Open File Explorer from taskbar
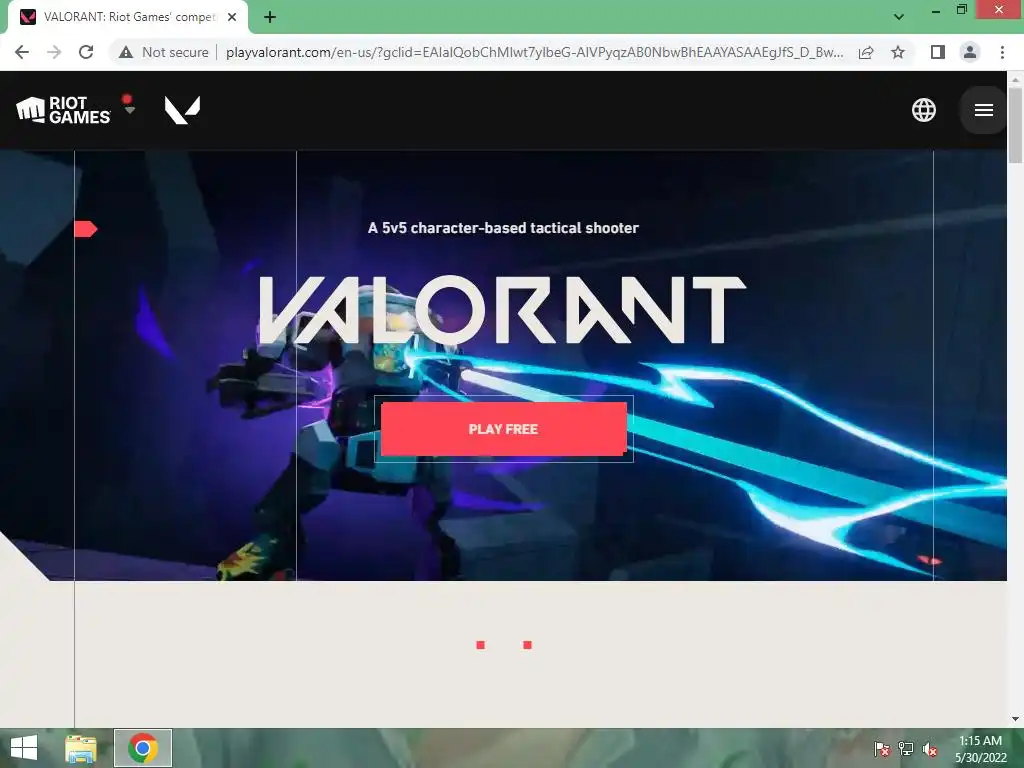 point(81,748)
